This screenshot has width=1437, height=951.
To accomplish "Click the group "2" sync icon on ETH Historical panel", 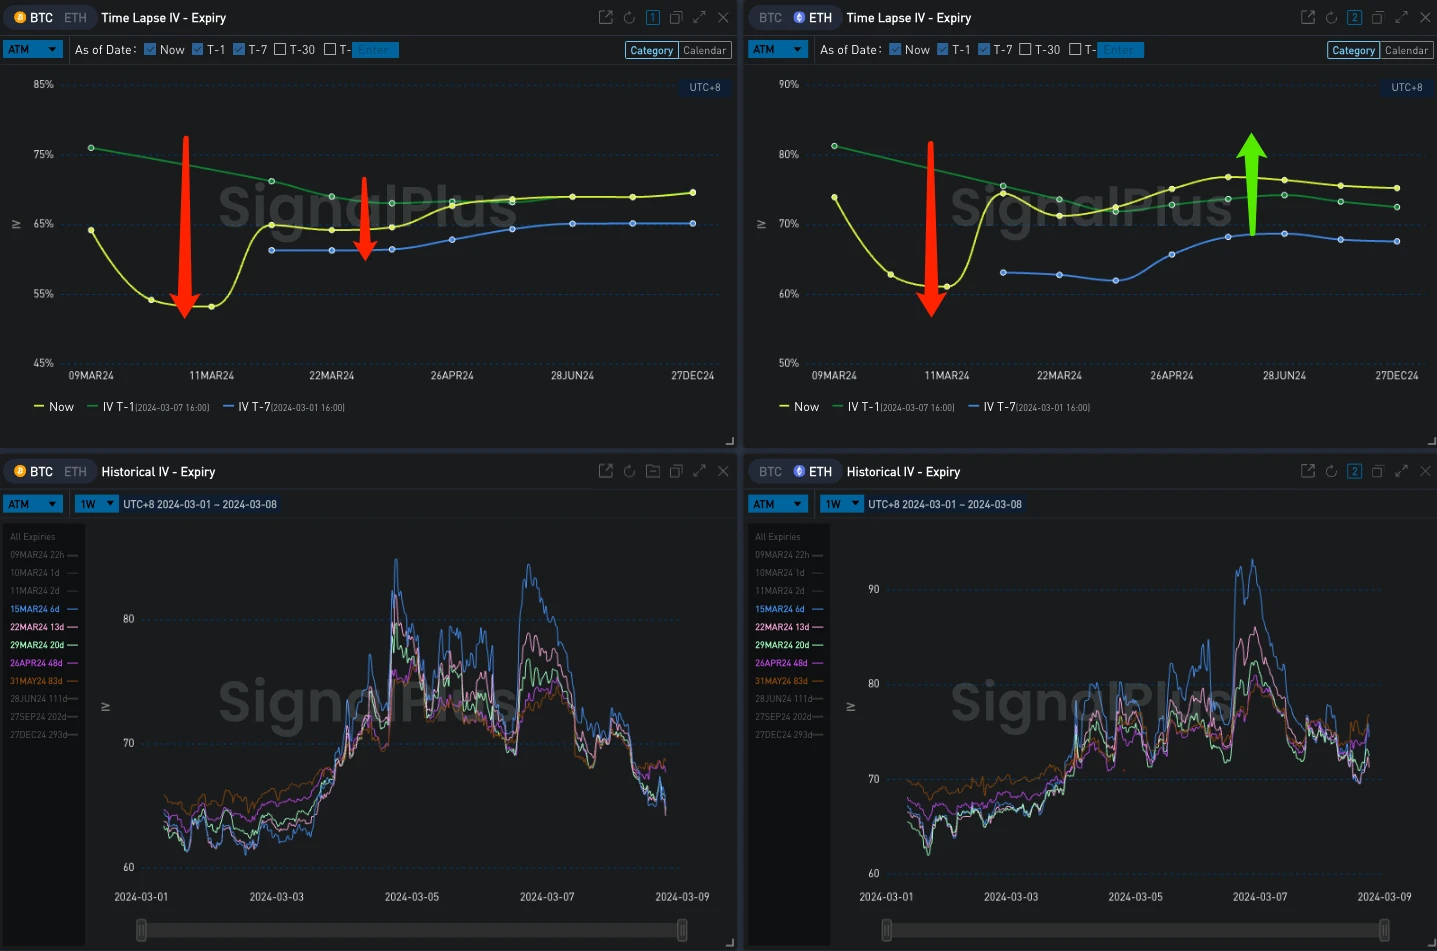I will click(x=1354, y=470).
